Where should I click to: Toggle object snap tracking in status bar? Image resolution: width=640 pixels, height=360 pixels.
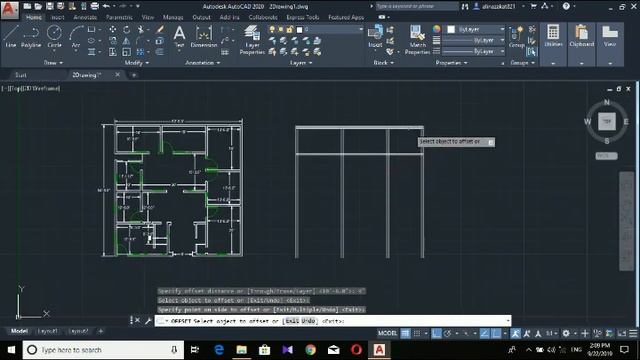(x=484, y=333)
